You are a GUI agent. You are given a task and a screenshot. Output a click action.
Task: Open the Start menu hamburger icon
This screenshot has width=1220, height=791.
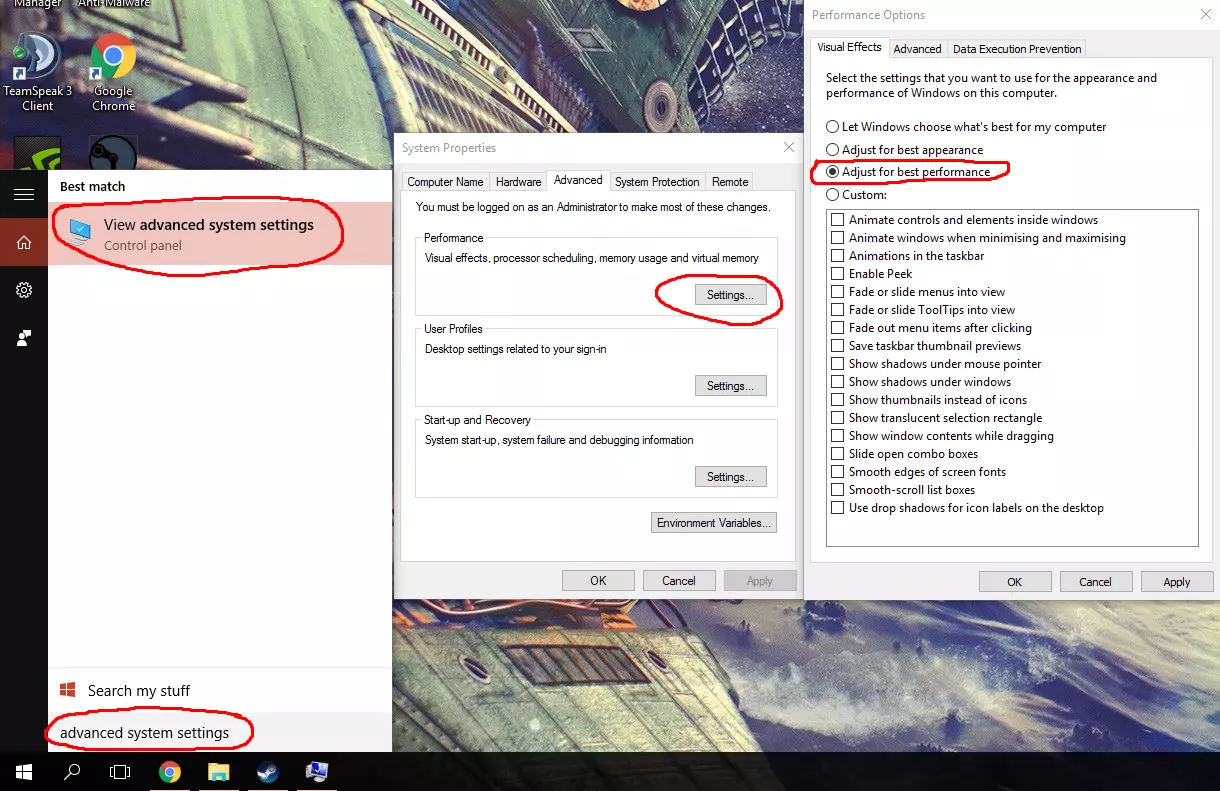click(24, 195)
